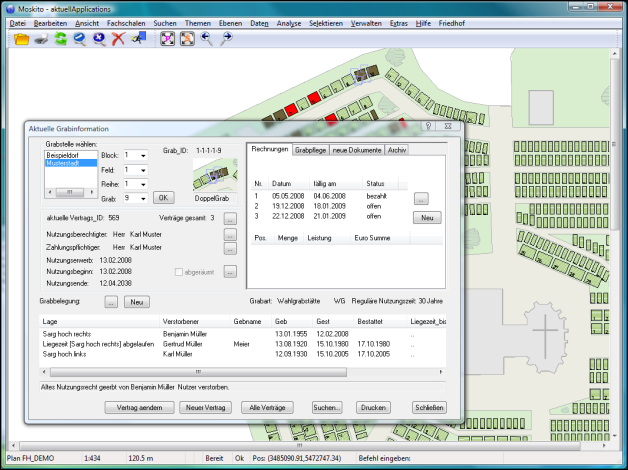Screen dimensions: 628x470
Task: Click the magnifier with X icon
Action: click(x=99, y=39)
